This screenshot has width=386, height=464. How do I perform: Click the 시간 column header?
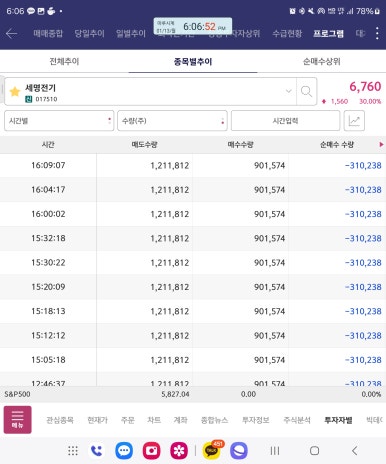coord(48,145)
